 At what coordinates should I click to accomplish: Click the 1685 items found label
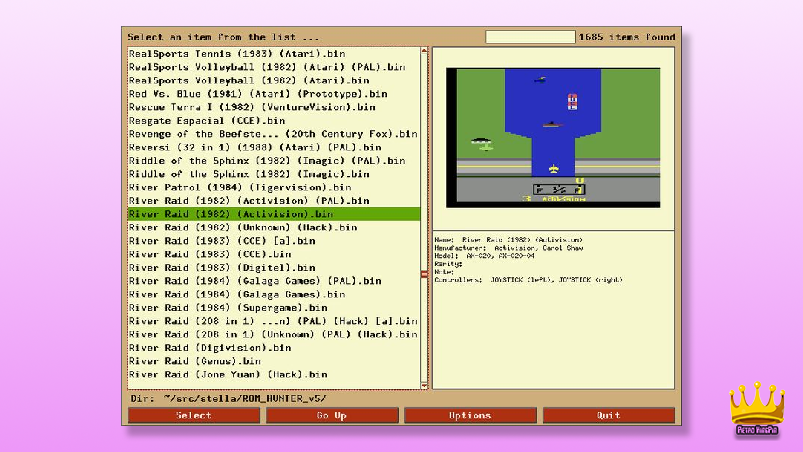tap(627, 37)
